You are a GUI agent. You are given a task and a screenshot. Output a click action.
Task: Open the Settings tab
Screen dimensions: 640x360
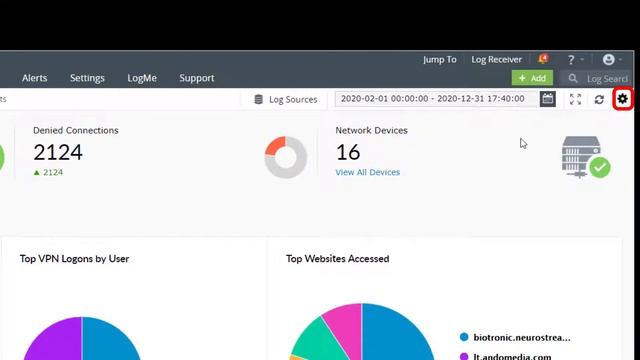click(x=87, y=78)
